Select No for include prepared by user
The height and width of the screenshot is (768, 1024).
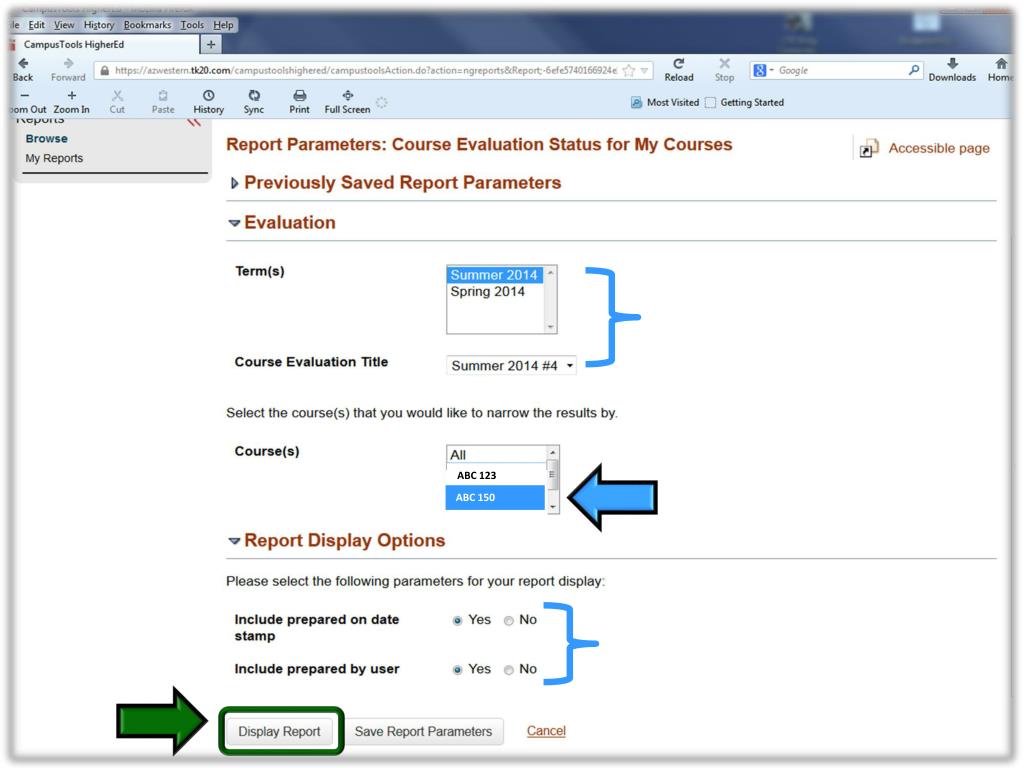click(509, 670)
